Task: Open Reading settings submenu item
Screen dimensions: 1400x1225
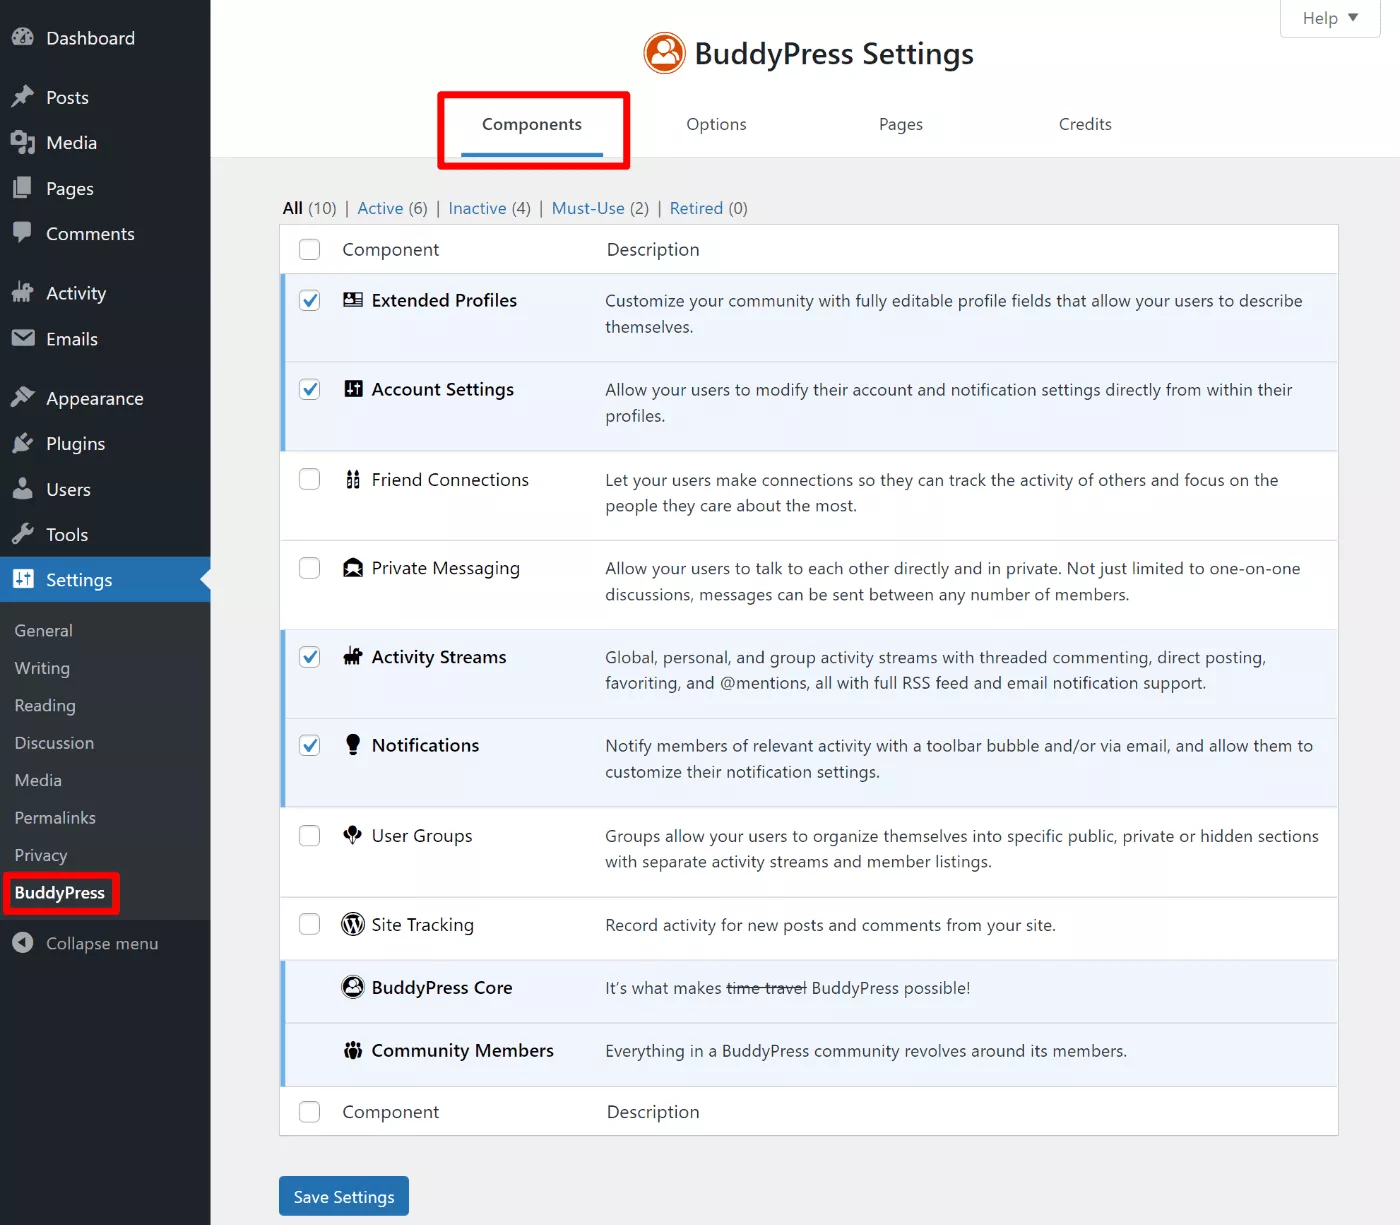Action: coord(45,706)
